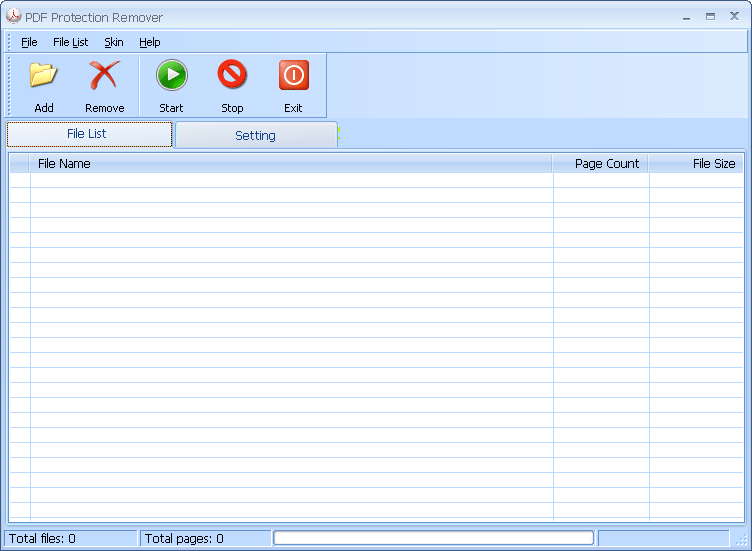Start processing with the green play icon
This screenshot has height=551, width=752.
(x=171, y=75)
